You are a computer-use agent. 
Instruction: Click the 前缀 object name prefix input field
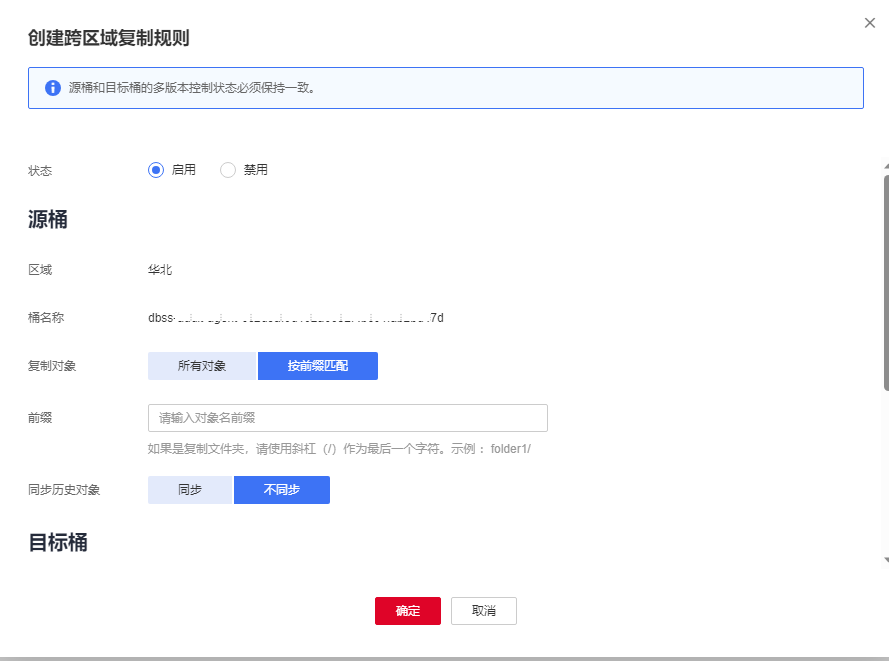pyautogui.click(x=347, y=418)
